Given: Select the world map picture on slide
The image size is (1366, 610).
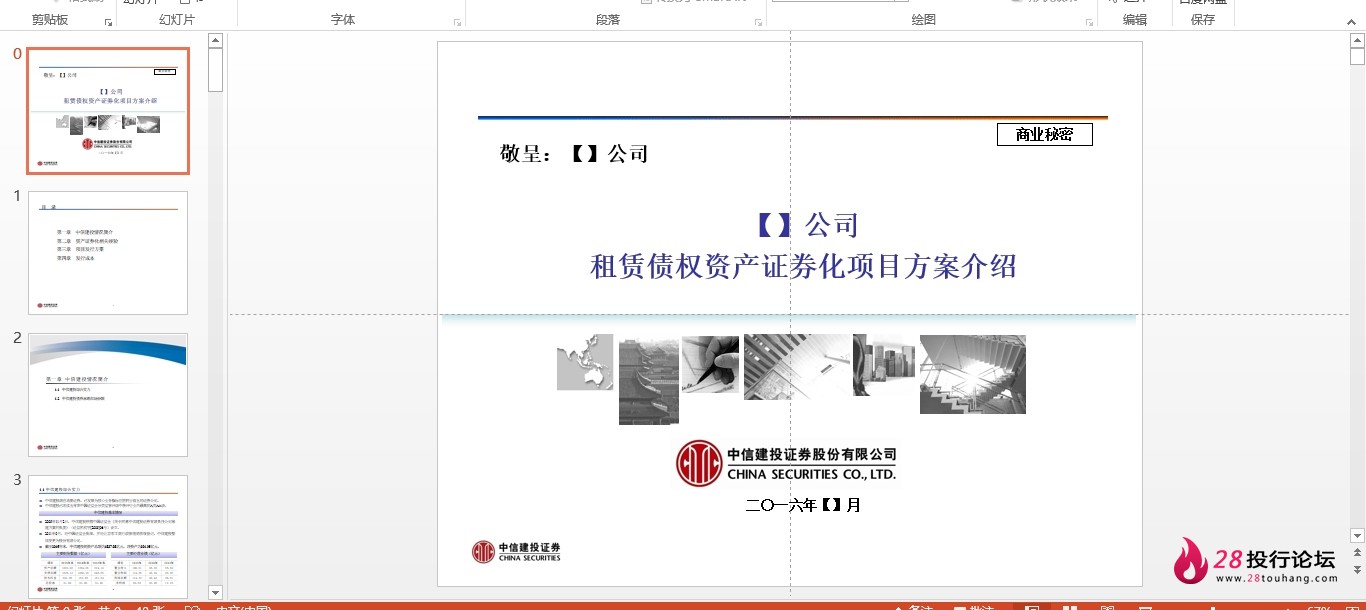Looking at the screenshot, I should coord(585,362).
